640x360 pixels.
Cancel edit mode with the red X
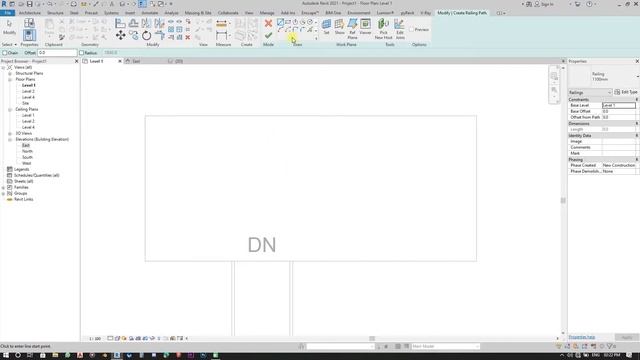coord(268,24)
